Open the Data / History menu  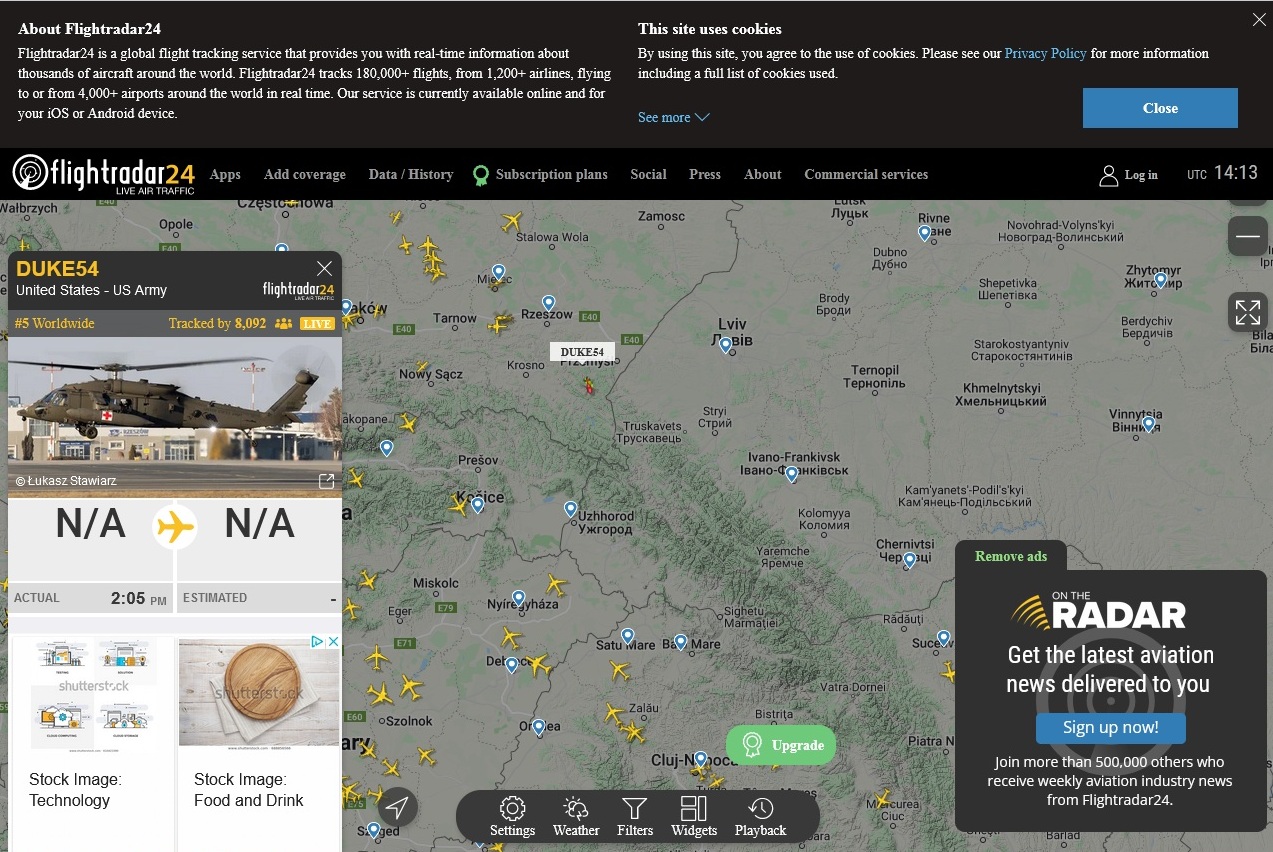click(x=410, y=174)
